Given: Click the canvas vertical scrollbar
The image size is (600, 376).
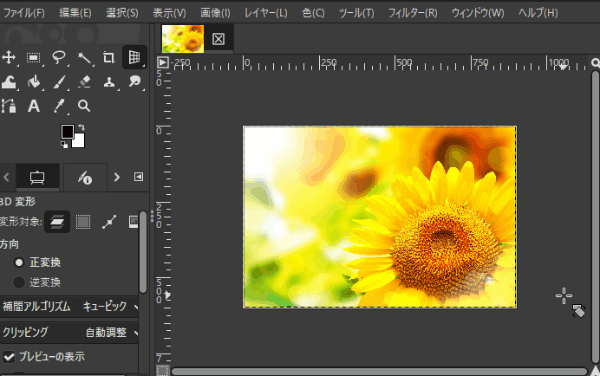Looking at the screenshot, I should (x=595, y=217).
